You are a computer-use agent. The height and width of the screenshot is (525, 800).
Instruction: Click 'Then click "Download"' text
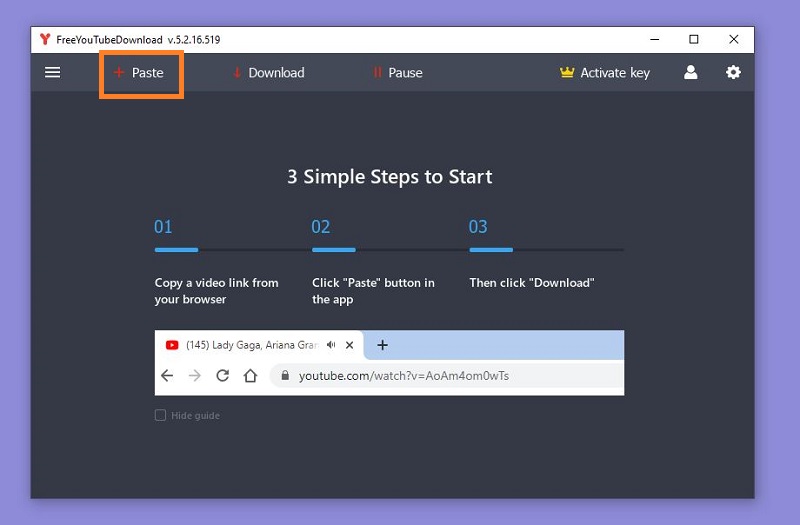[x=532, y=283]
